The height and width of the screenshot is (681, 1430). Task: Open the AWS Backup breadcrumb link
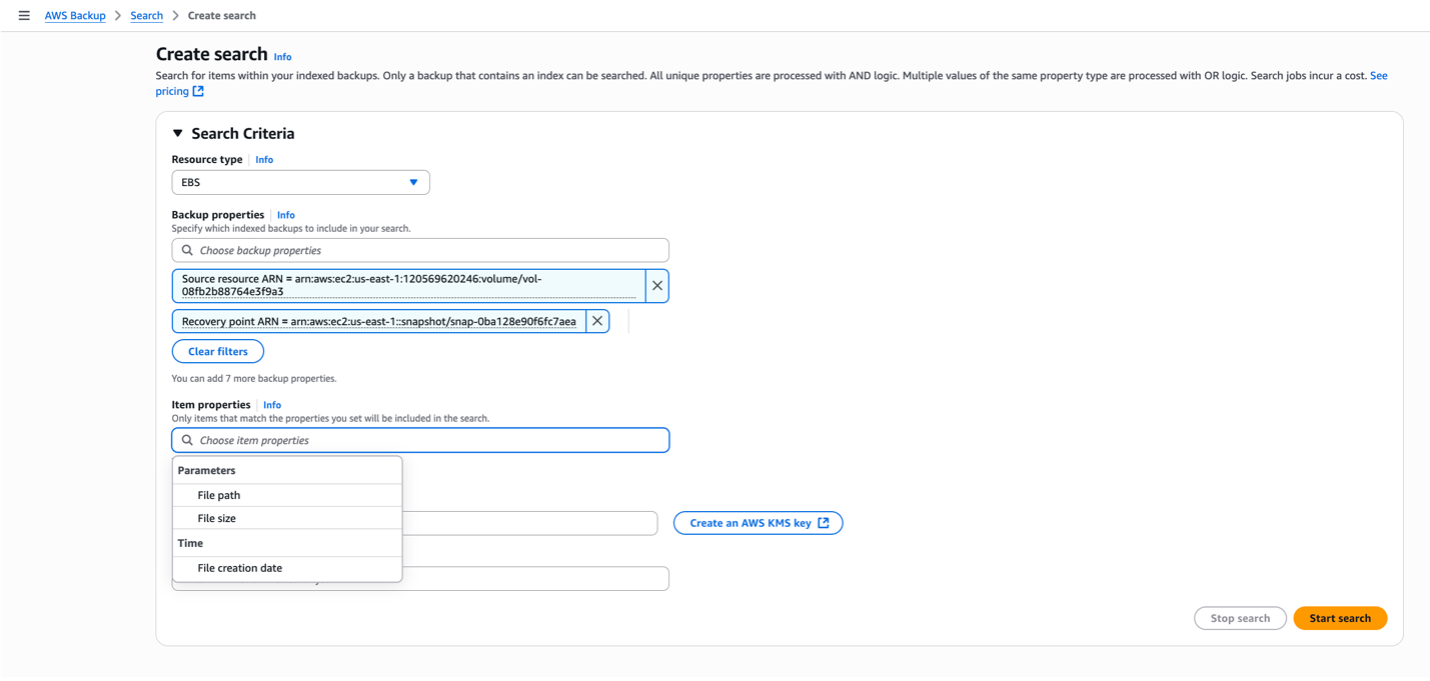(x=75, y=15)
